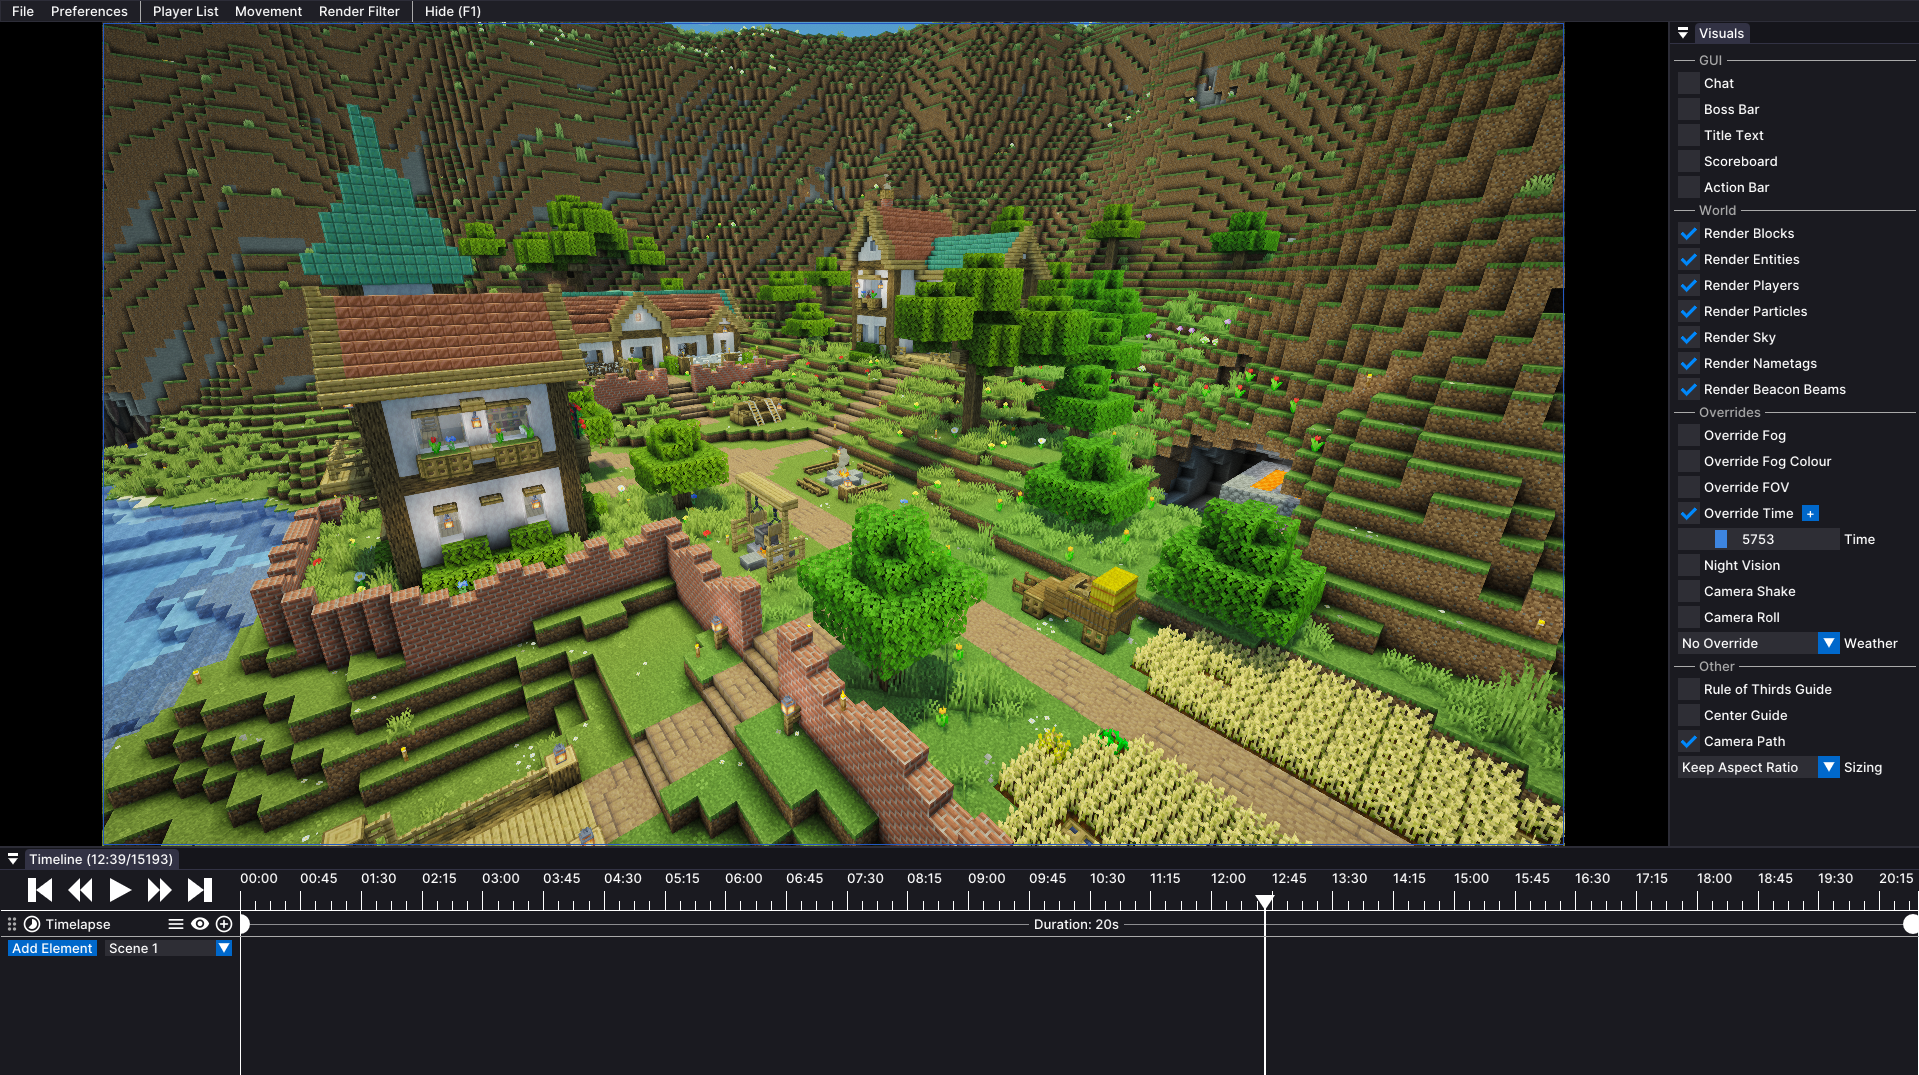Click the Time slider showing 5753
Image resolution: width=1919 pixels, height=1075 pixels.
(x=1759, y=539)
